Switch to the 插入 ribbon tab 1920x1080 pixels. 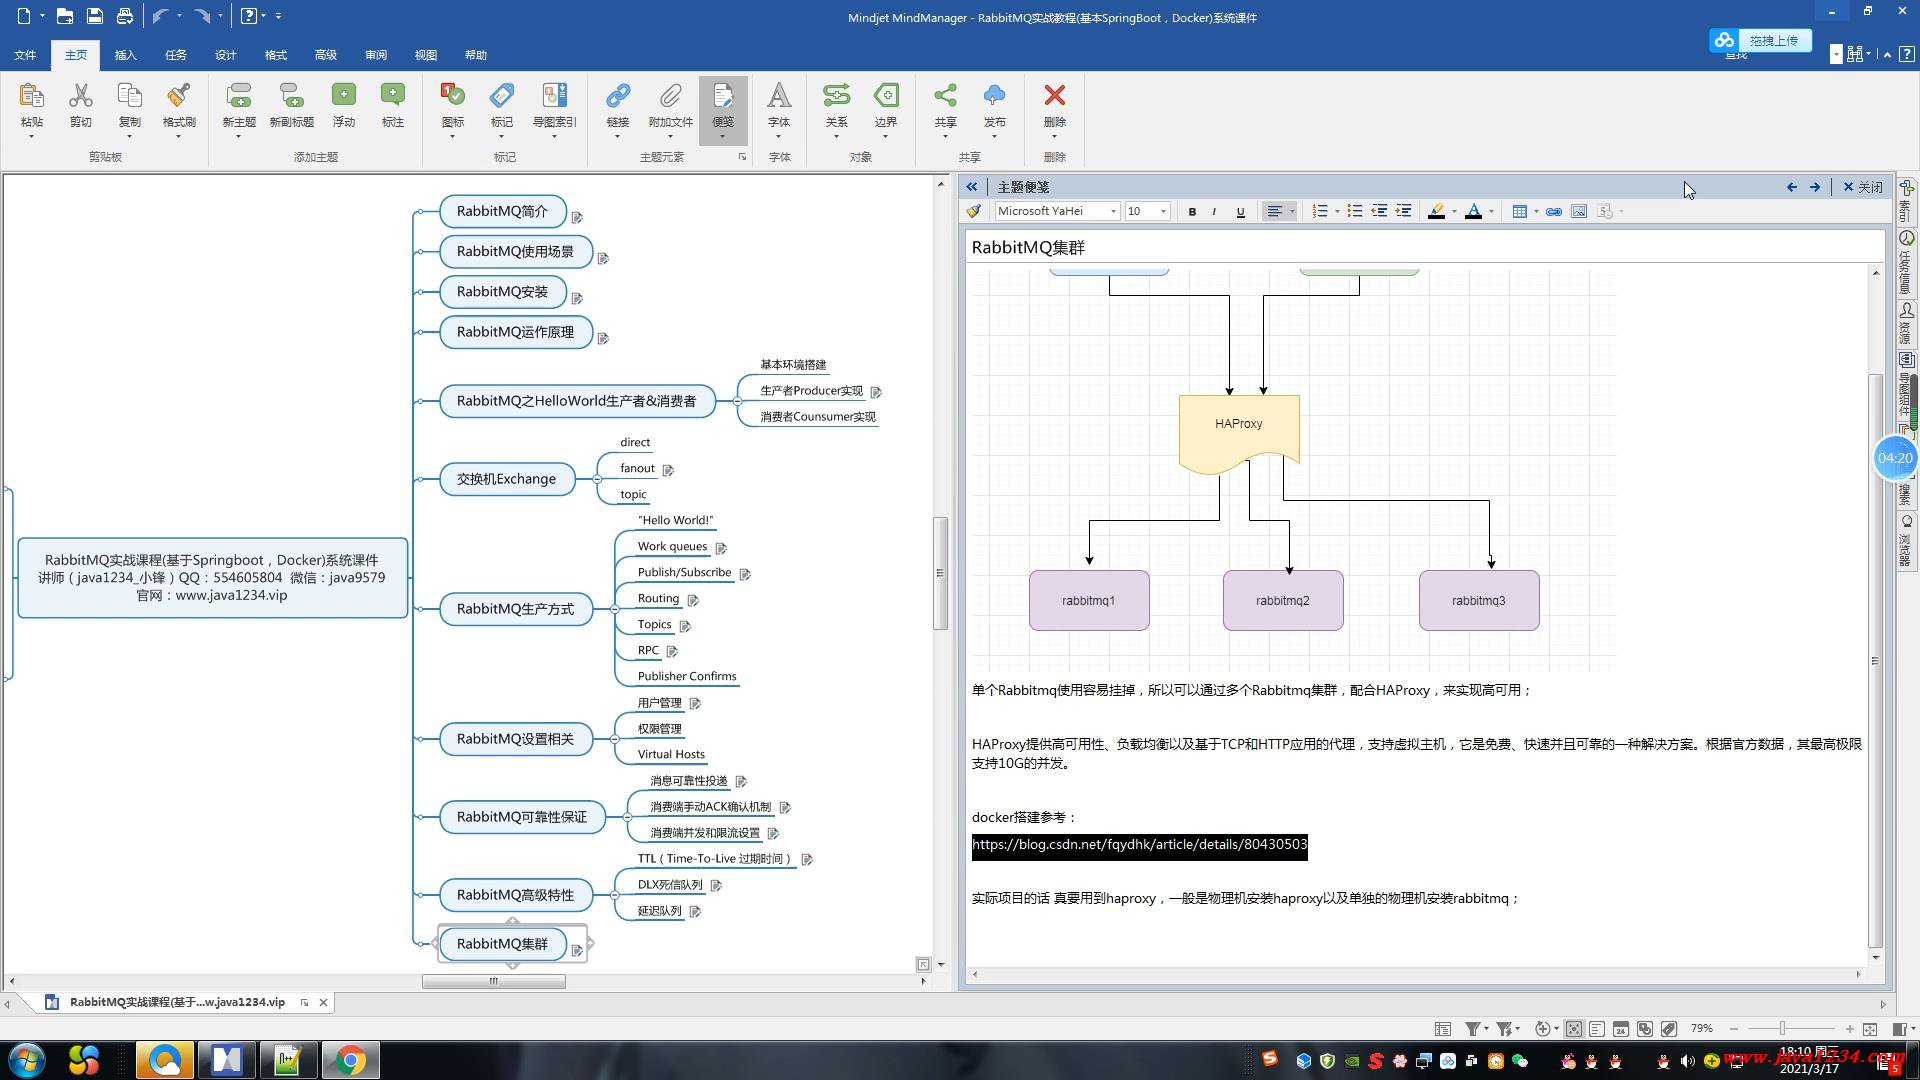126,55
